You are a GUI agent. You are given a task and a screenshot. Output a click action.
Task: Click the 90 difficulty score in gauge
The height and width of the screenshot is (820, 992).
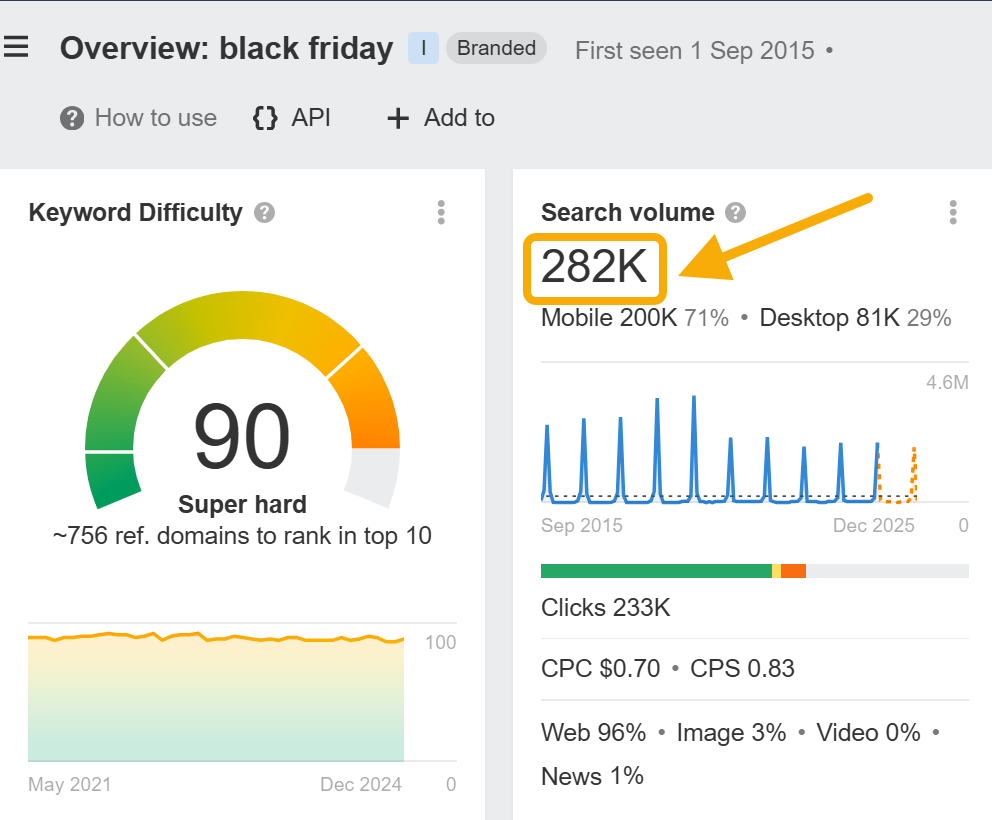pos(242,437)
